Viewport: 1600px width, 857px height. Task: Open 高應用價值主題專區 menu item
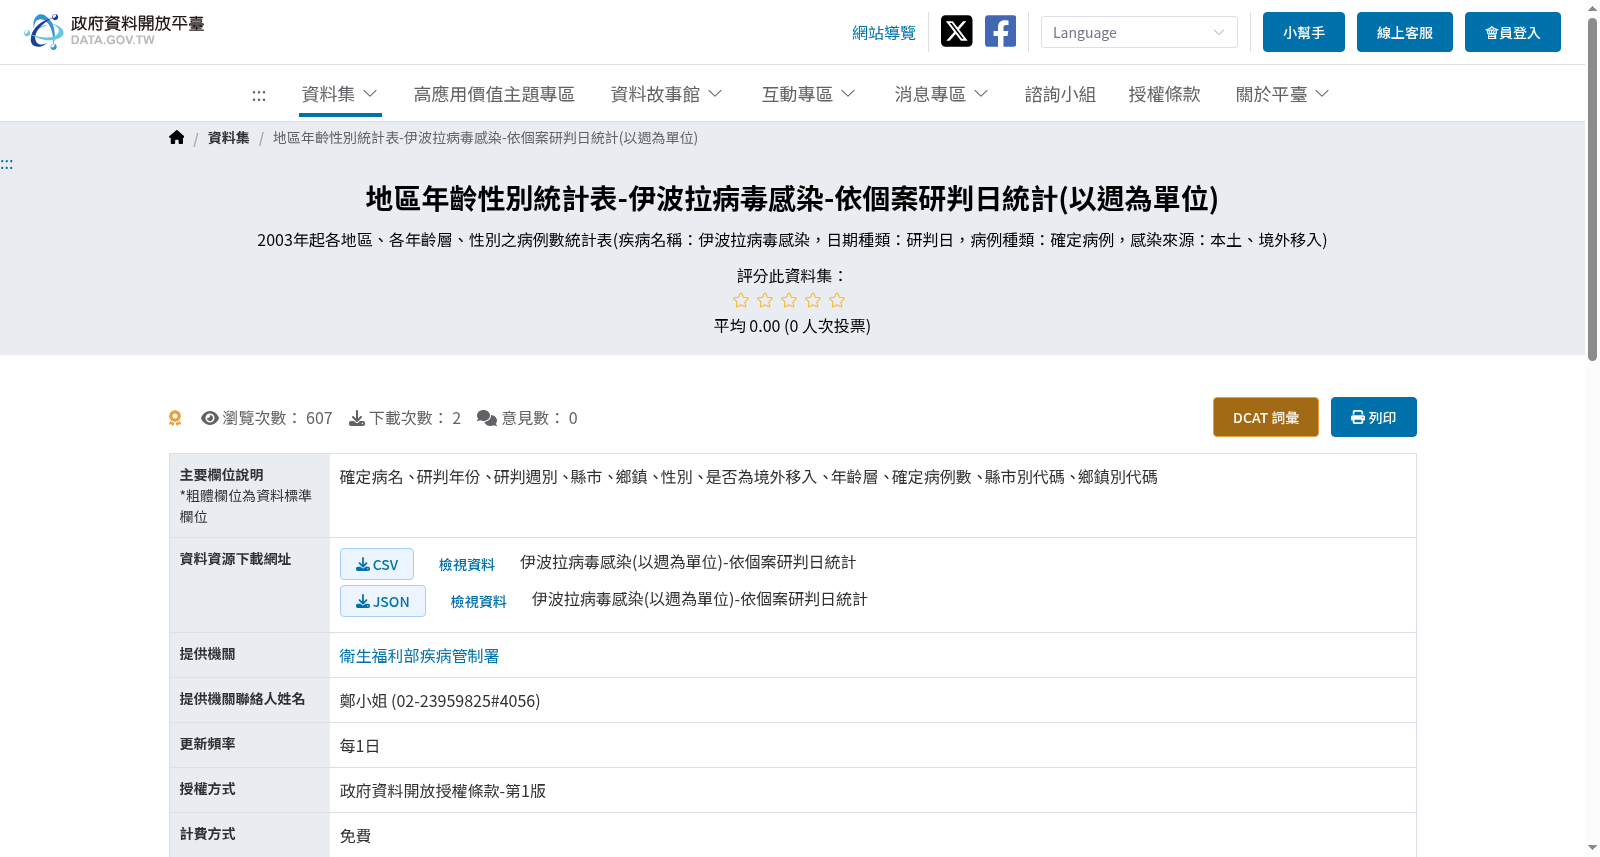(494, 94)
